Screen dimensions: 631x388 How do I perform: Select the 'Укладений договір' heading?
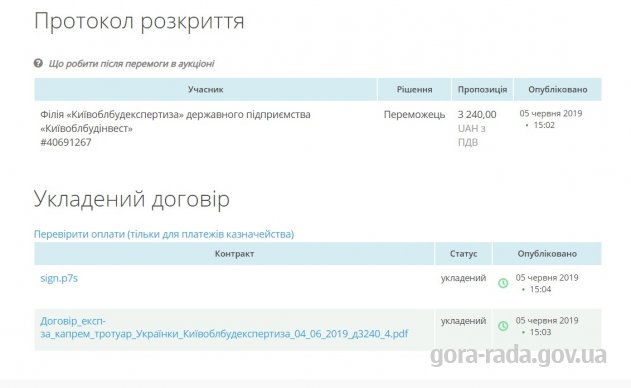(x=132, y=199)
